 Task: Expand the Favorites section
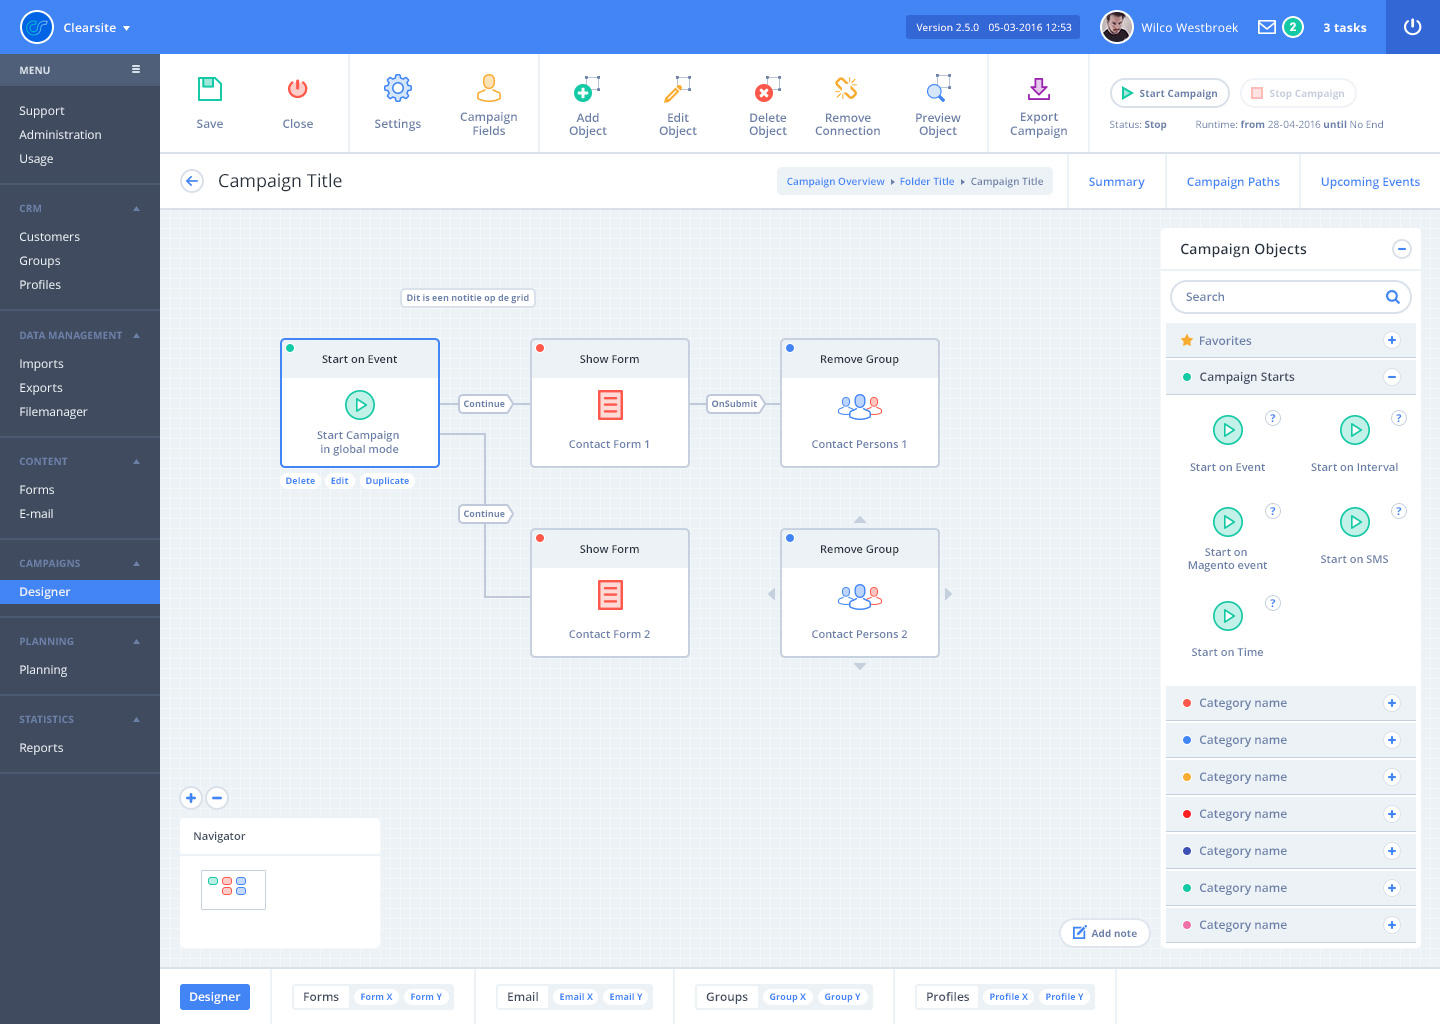tap(1392, 340)
